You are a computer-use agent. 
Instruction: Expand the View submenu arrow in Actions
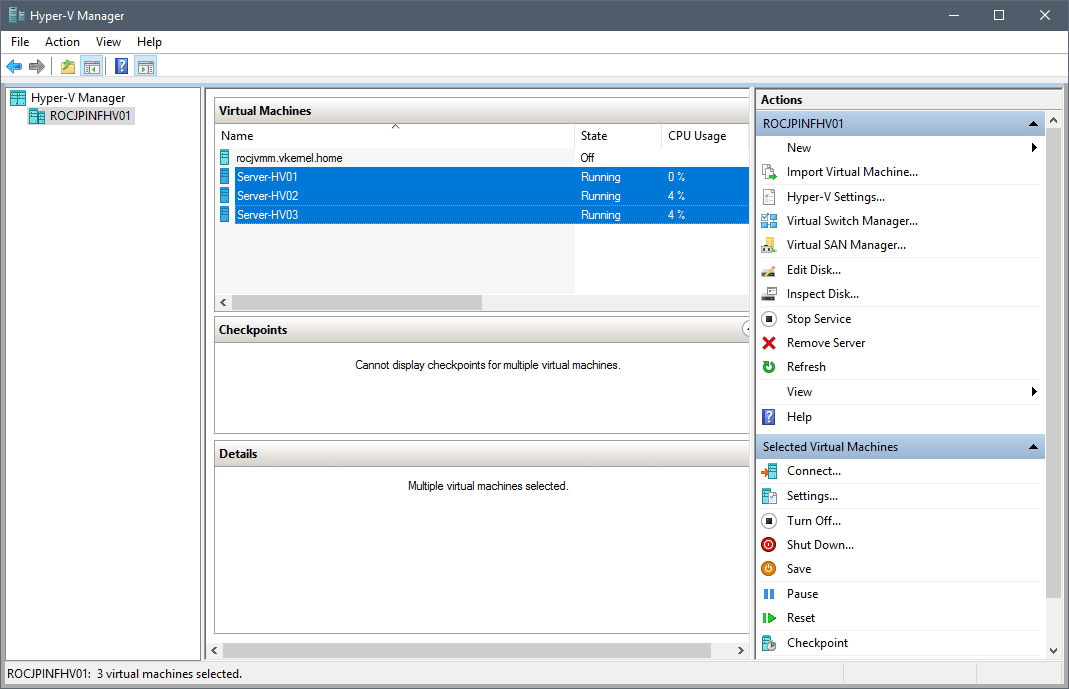(1034, 392)
